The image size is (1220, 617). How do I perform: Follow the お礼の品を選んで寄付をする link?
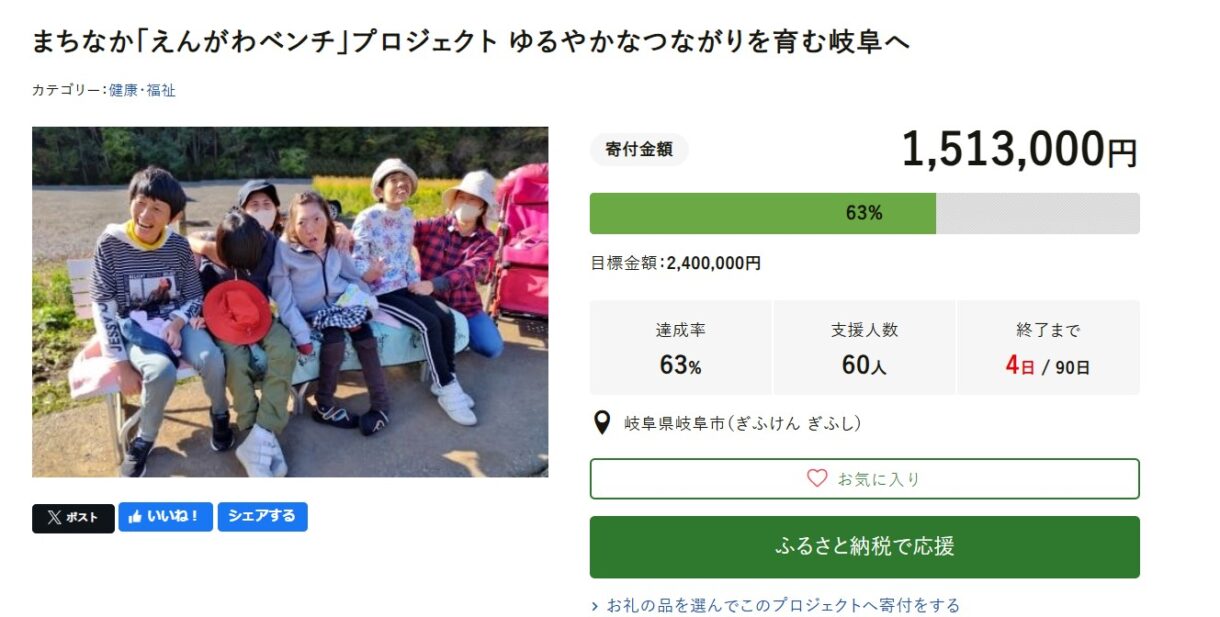(x=783, y=605)
